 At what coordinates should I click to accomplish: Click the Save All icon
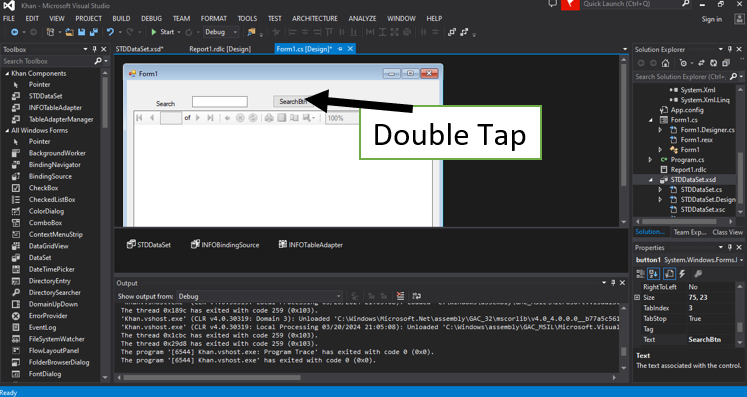click(94, 32)
